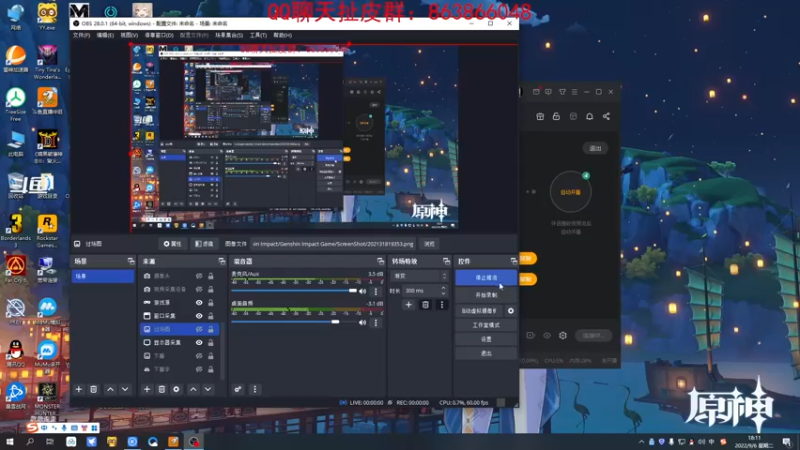Open the mixer bottom three-dot menu
Image resolution: width=800 pixels, height=450 pixels.
click(255, 389)
